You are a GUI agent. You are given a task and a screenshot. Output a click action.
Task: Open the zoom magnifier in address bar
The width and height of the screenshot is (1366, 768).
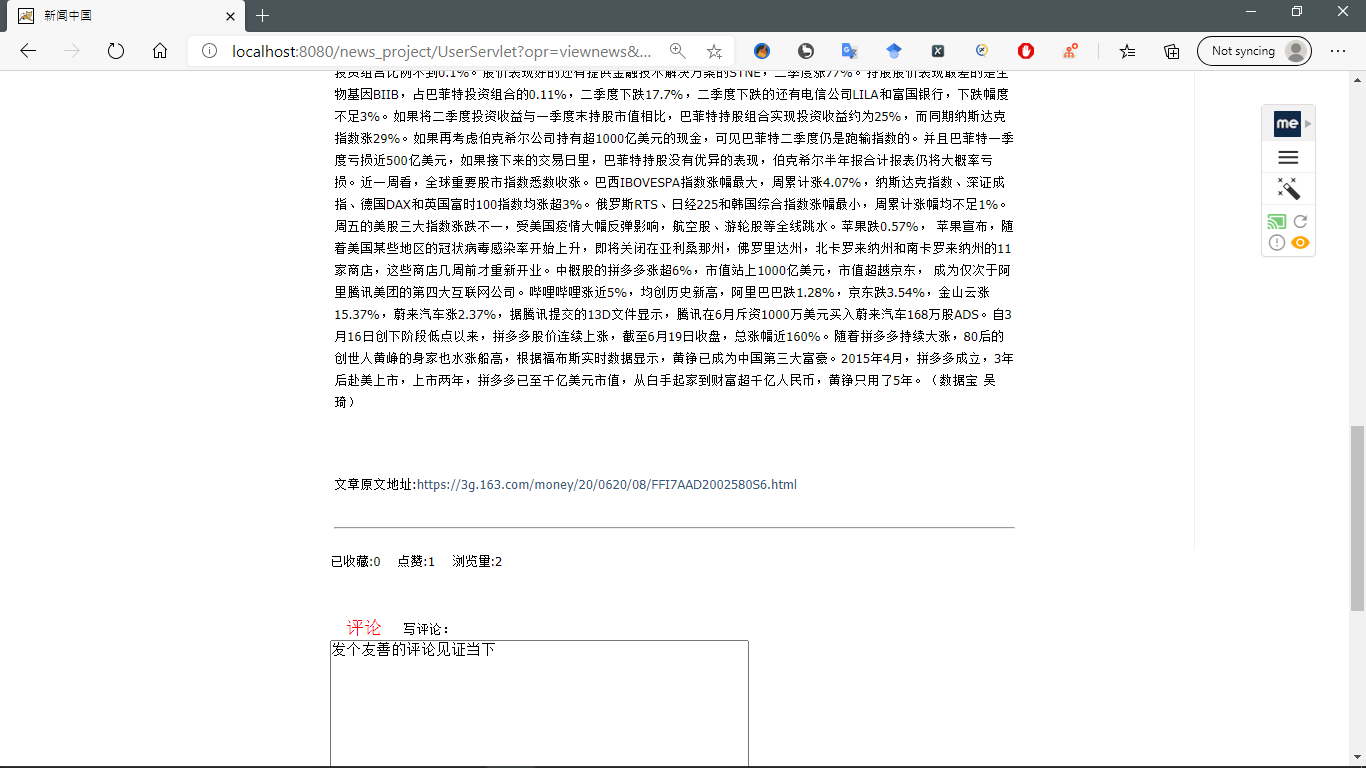[678, 51]
